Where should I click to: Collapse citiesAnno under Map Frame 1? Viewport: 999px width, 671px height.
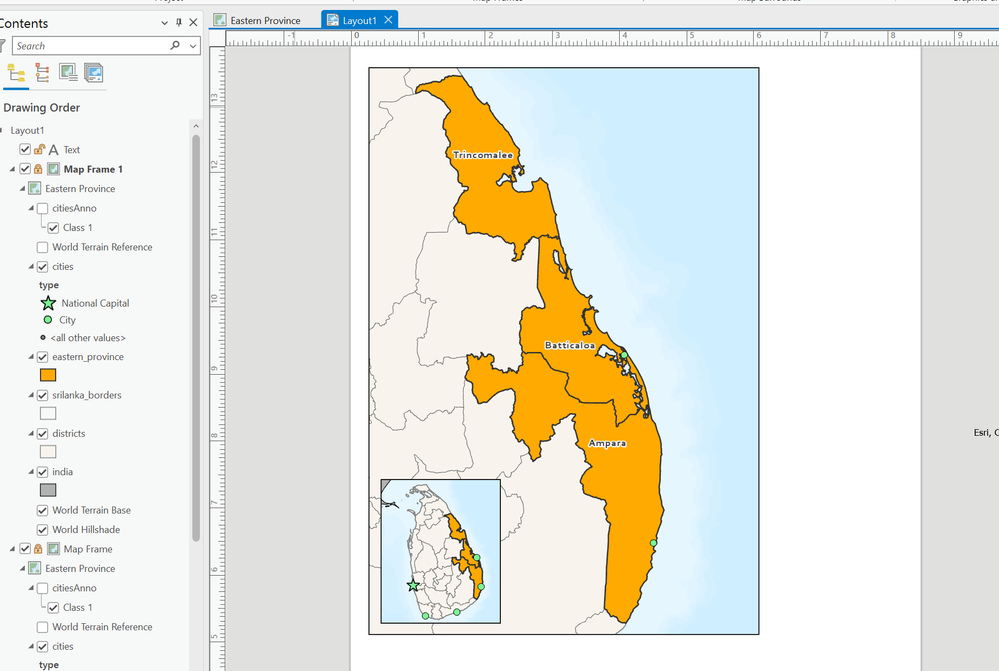31,208
